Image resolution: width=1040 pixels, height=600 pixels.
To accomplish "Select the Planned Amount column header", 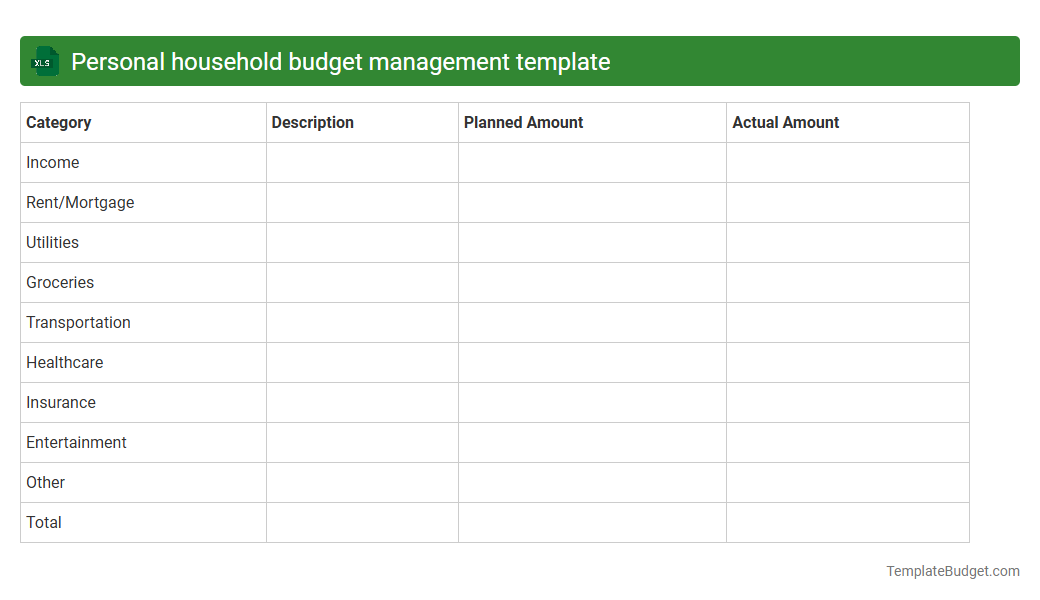I will click(523, 122).
